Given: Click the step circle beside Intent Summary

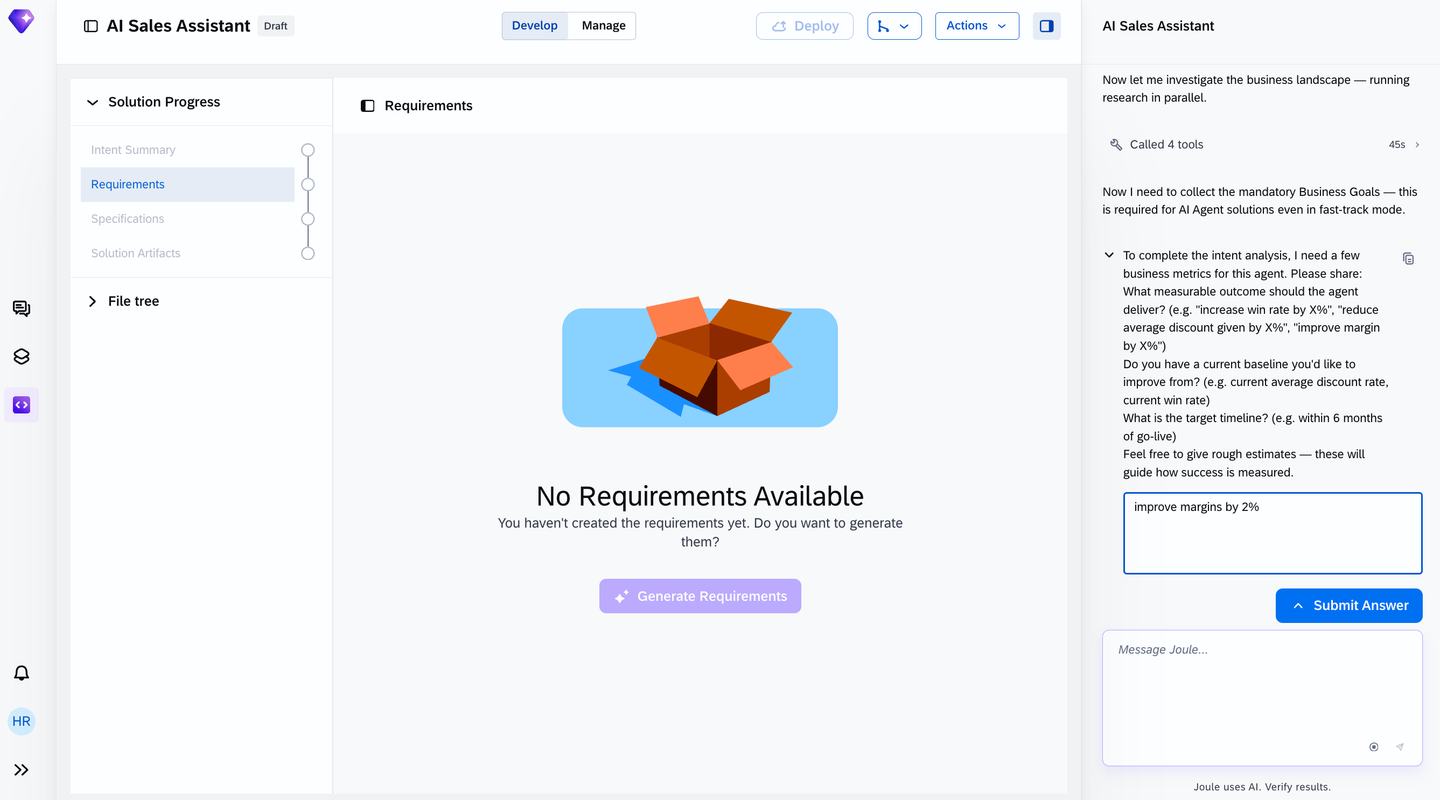Looking at the screenshot, I should 308,150.
